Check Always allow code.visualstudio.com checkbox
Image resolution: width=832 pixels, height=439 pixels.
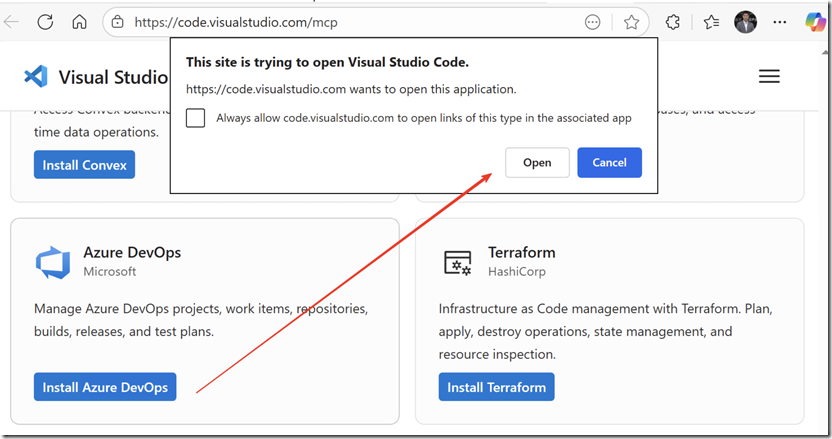[x=195, y=118]
